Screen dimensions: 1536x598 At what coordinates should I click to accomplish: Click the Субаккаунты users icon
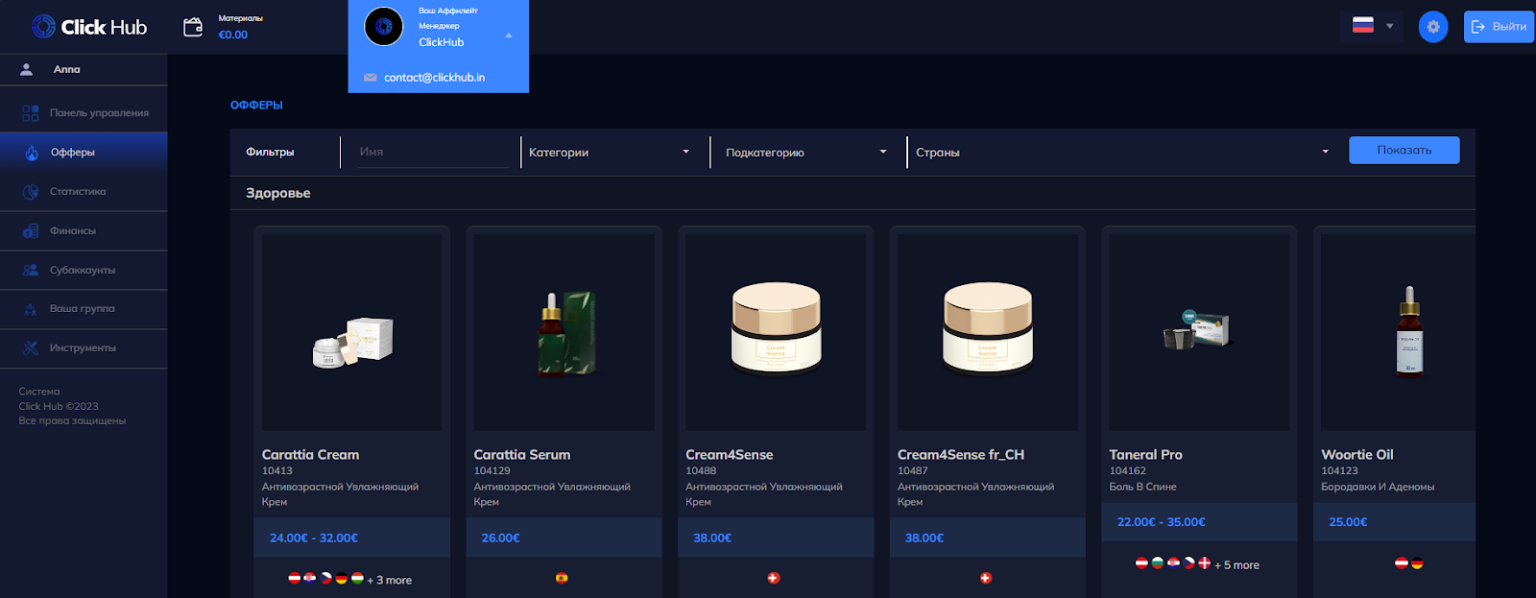(30, 270)
